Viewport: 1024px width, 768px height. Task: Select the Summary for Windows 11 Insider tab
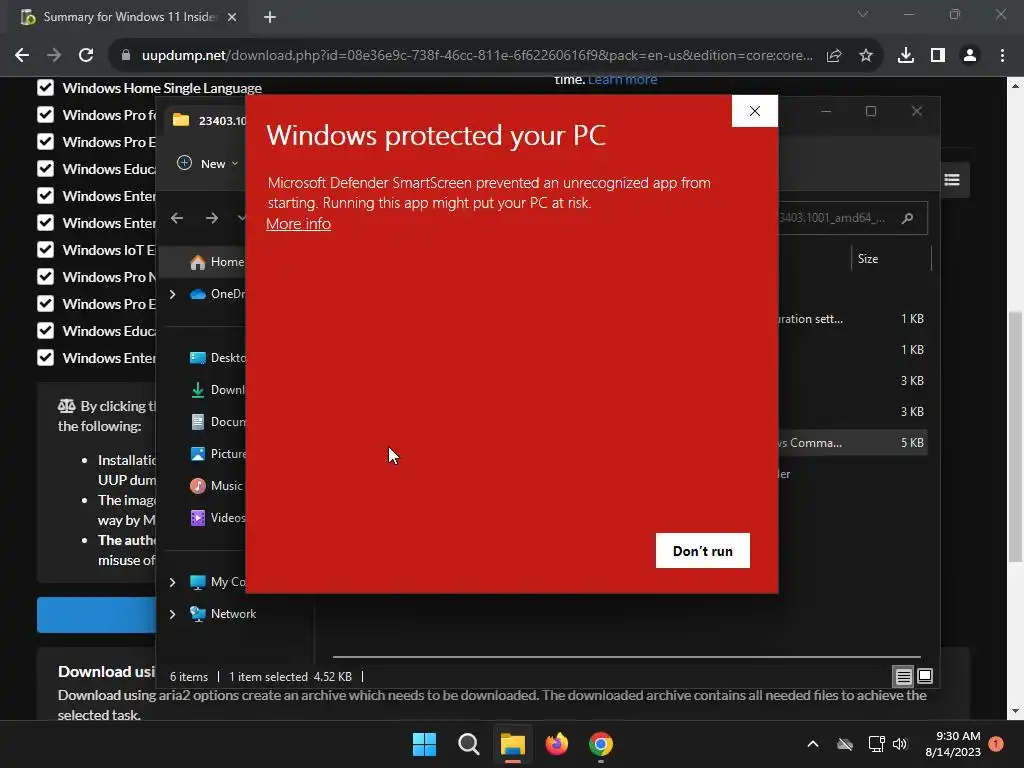tap(129, 17)
